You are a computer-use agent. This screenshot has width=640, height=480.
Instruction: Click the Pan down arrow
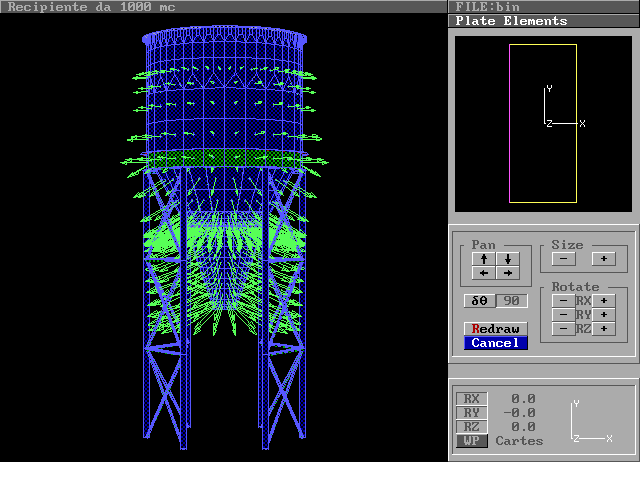[x=508, y=259]
